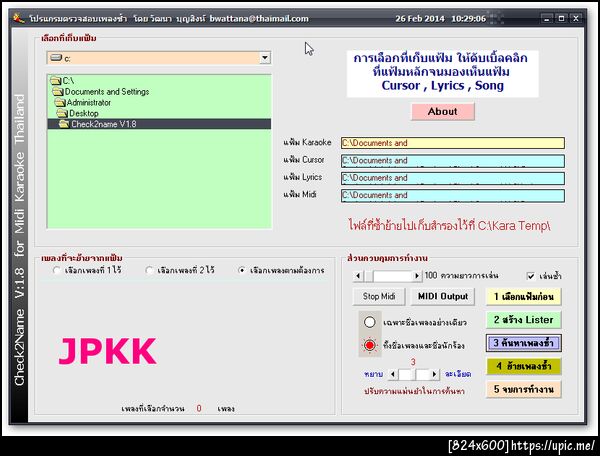Viewport: 600px width, 456px height.
Task: Click the 2 Lister create button
Action: point(523,320)
